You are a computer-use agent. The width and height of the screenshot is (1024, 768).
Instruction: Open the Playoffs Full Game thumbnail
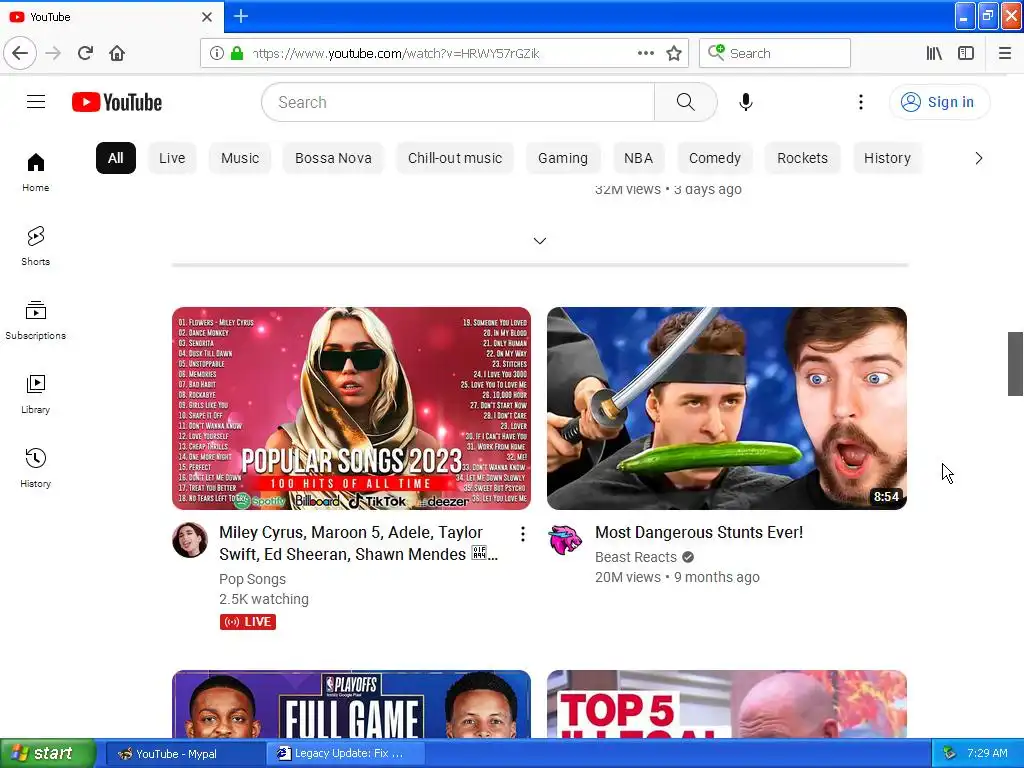pos(351,704)
